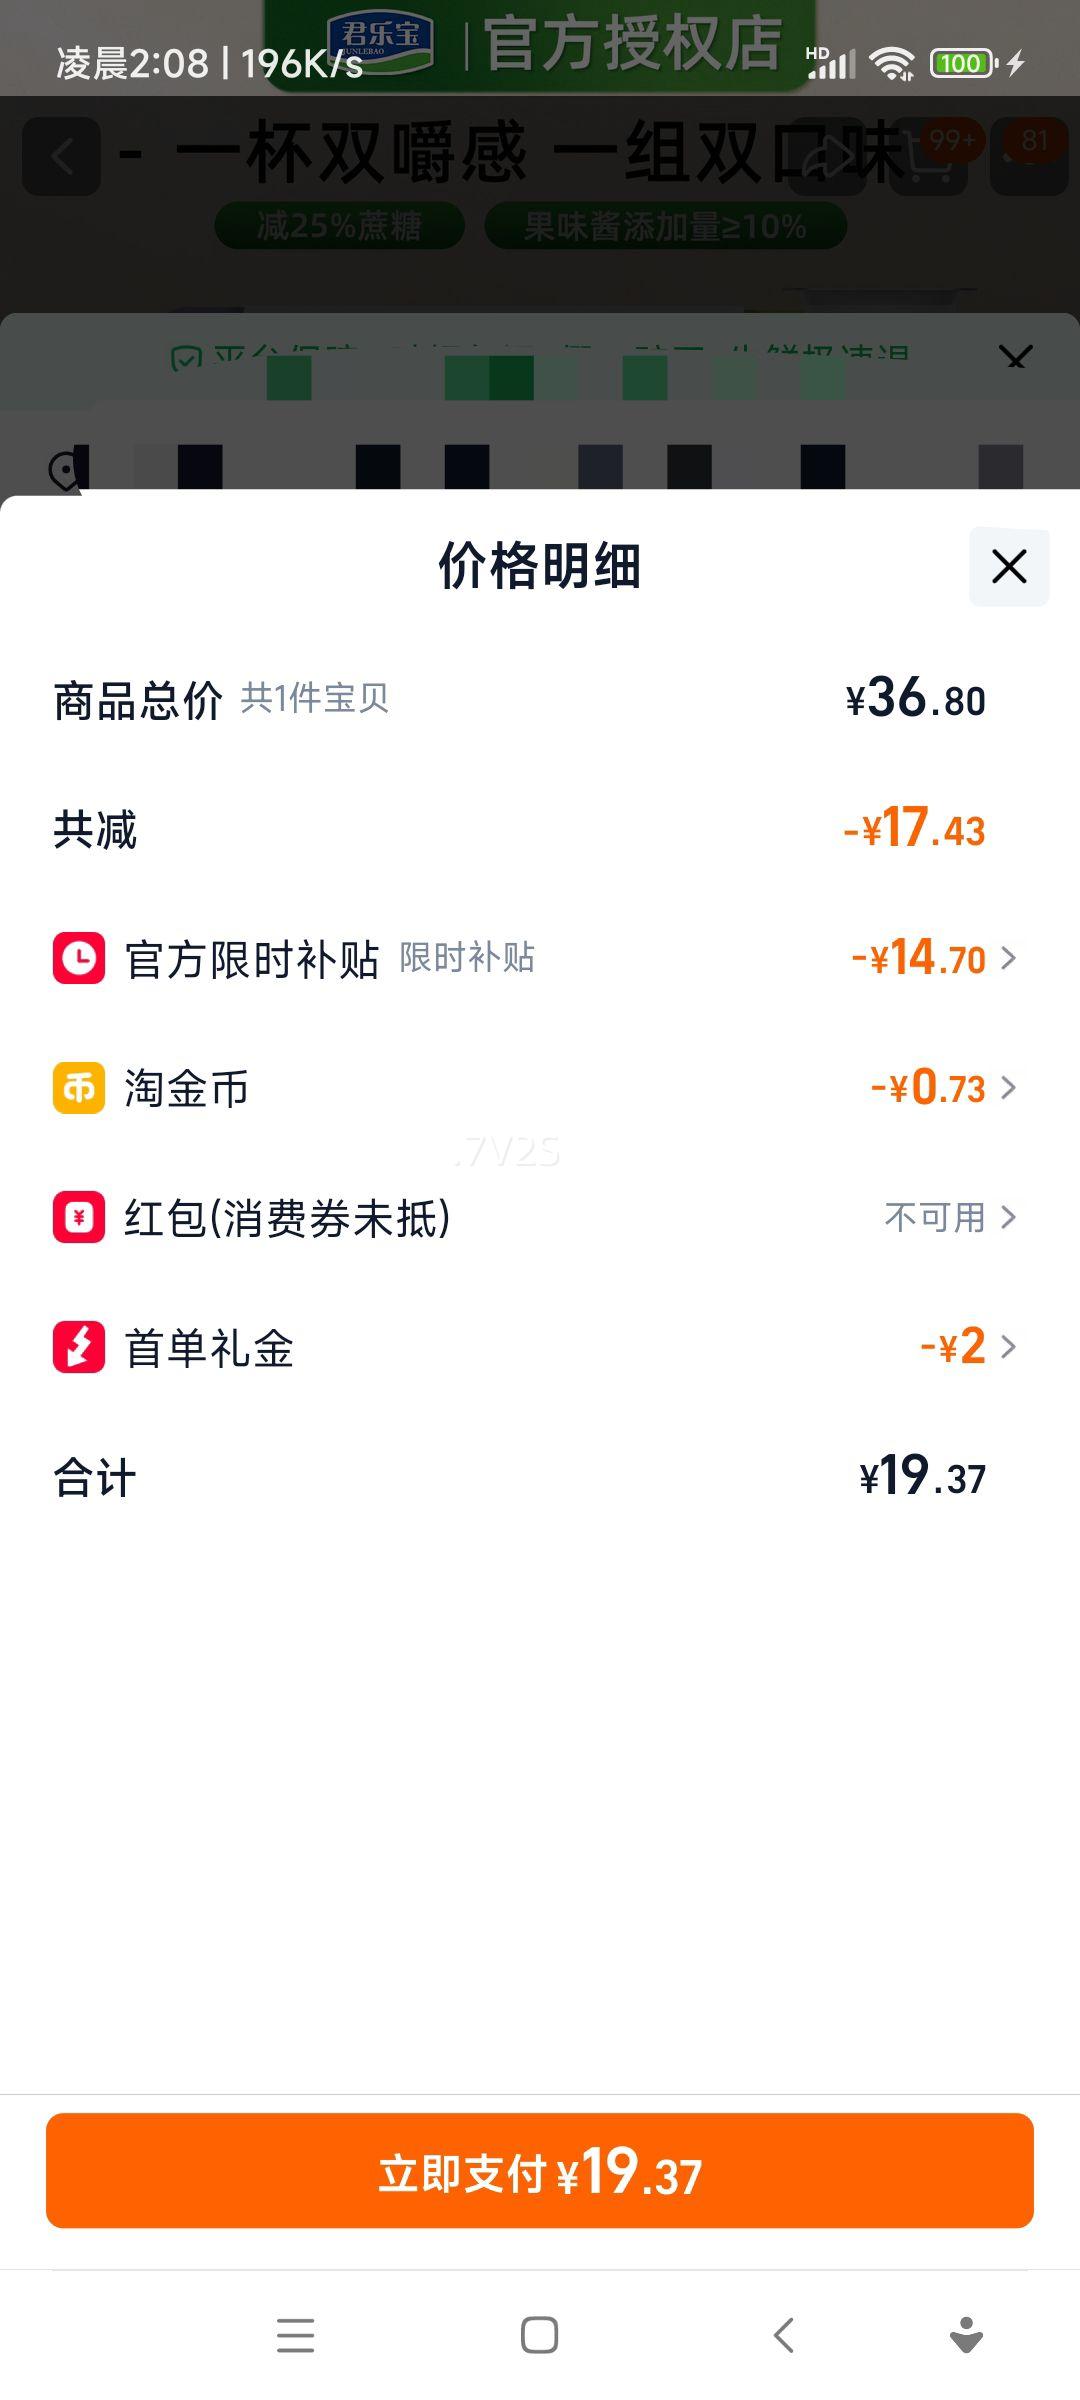
Task: Tap the Android back navigation arrow
Action: tap(784, 2335)
